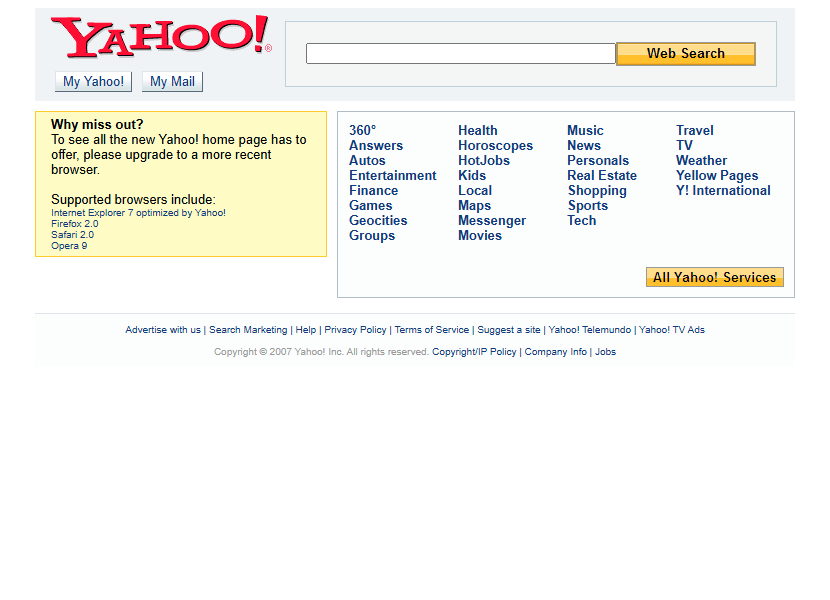
Task: Click the 'Why miss out?' heading text
Action: (x=97, y=124)
